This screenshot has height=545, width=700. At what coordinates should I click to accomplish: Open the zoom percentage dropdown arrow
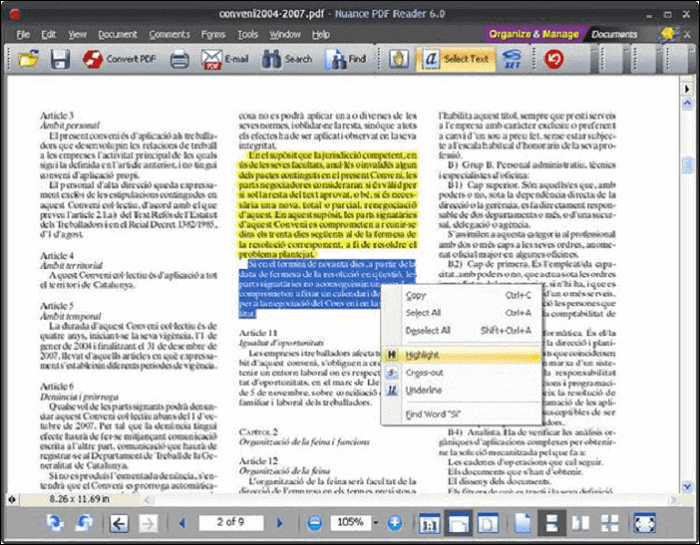point(376,523)
